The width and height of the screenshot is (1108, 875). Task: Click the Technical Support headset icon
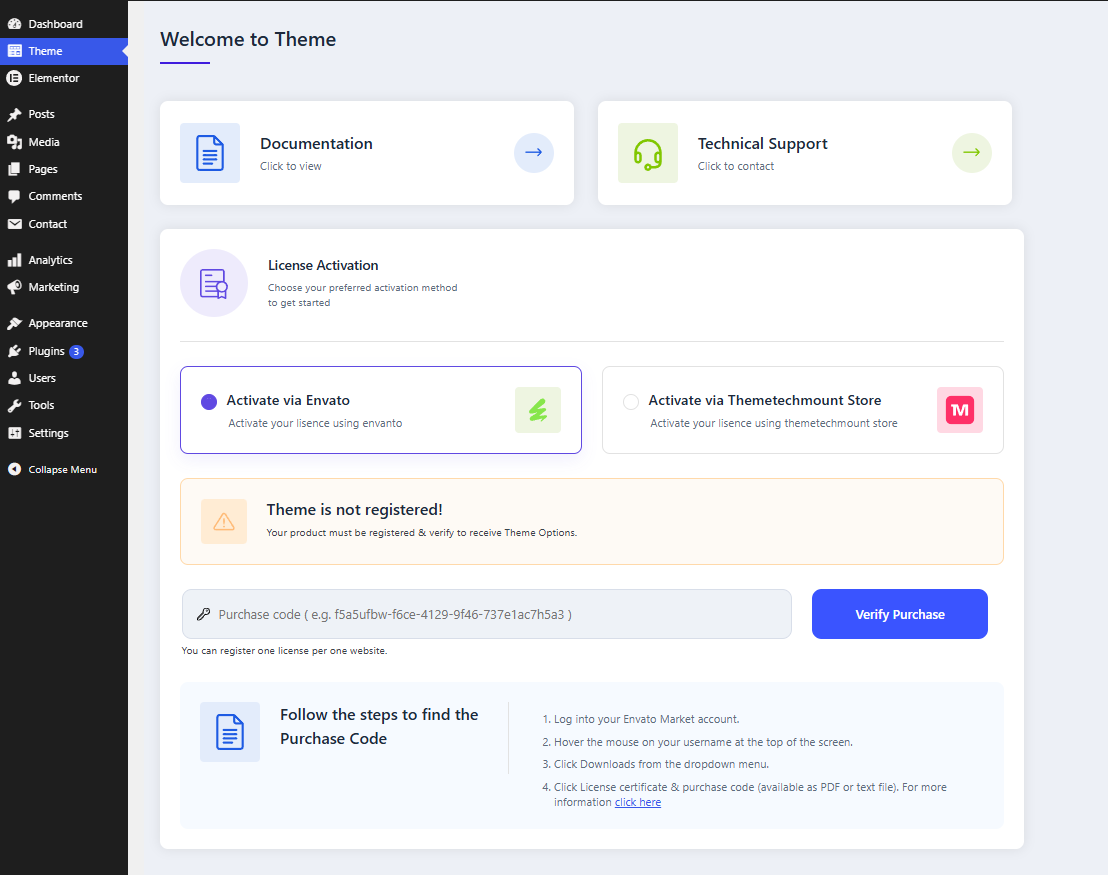point(648,153)
